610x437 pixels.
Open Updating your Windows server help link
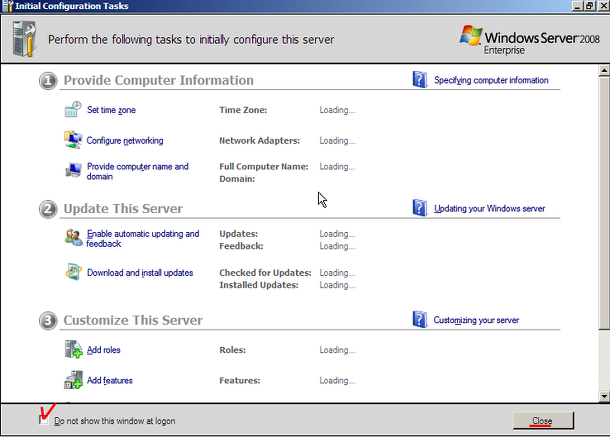[x=489, y=209]
